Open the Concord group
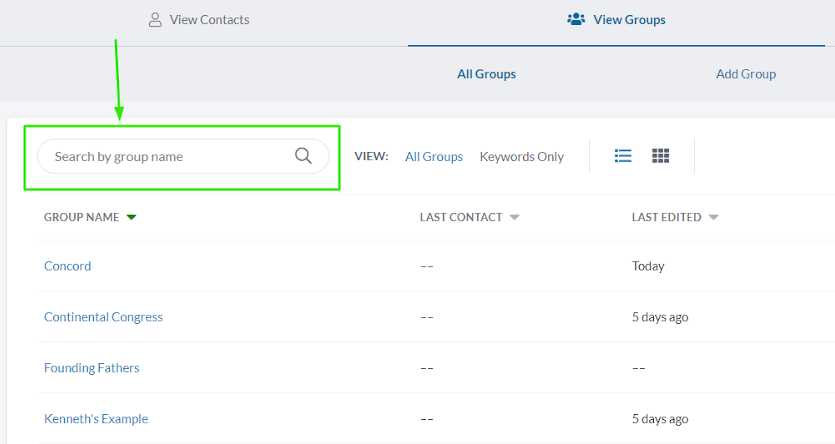 point(67,266)
